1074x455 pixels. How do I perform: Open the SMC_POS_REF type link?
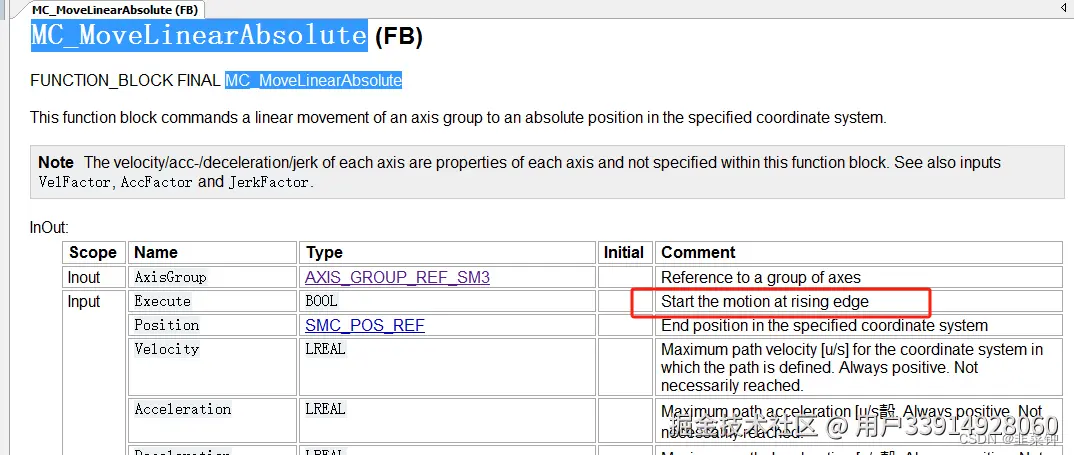click(364, 325)
